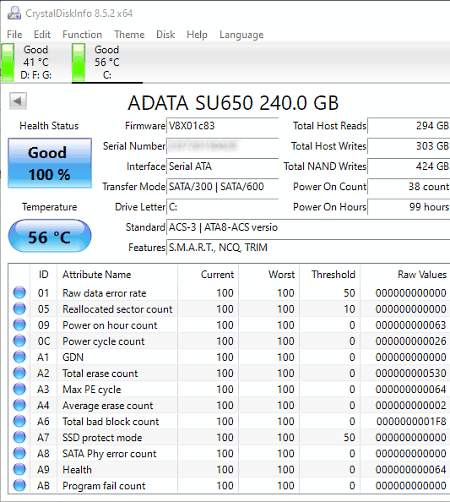Click the Current column header
The height and width of the screenshot is (502, 450).
pos(208,274)
